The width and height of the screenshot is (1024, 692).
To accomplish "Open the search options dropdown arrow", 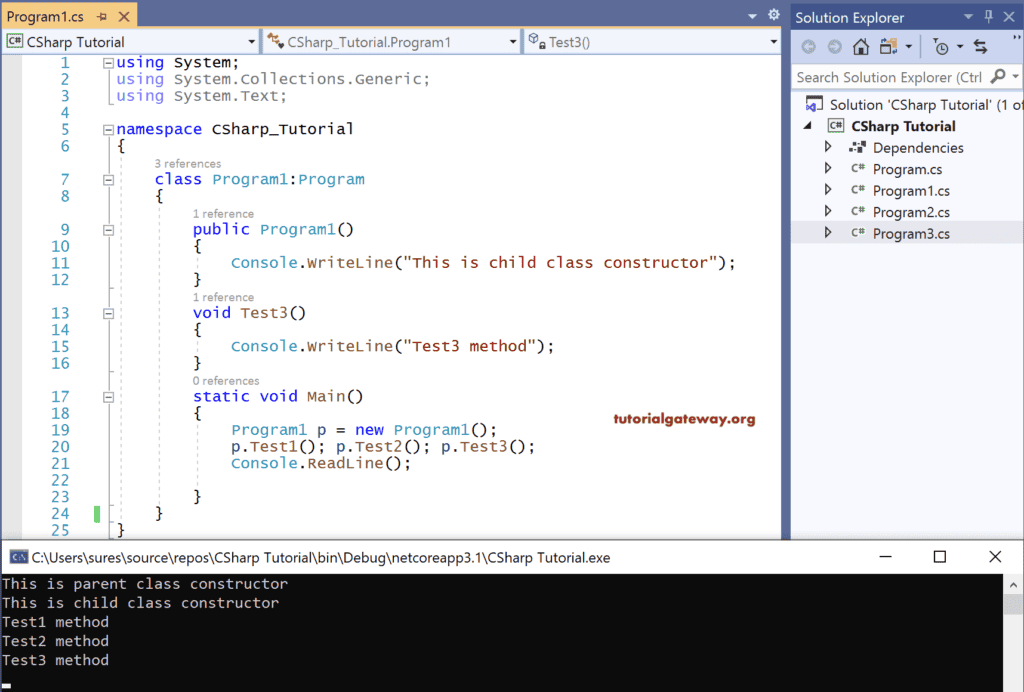I will [x=1016, y=77].
